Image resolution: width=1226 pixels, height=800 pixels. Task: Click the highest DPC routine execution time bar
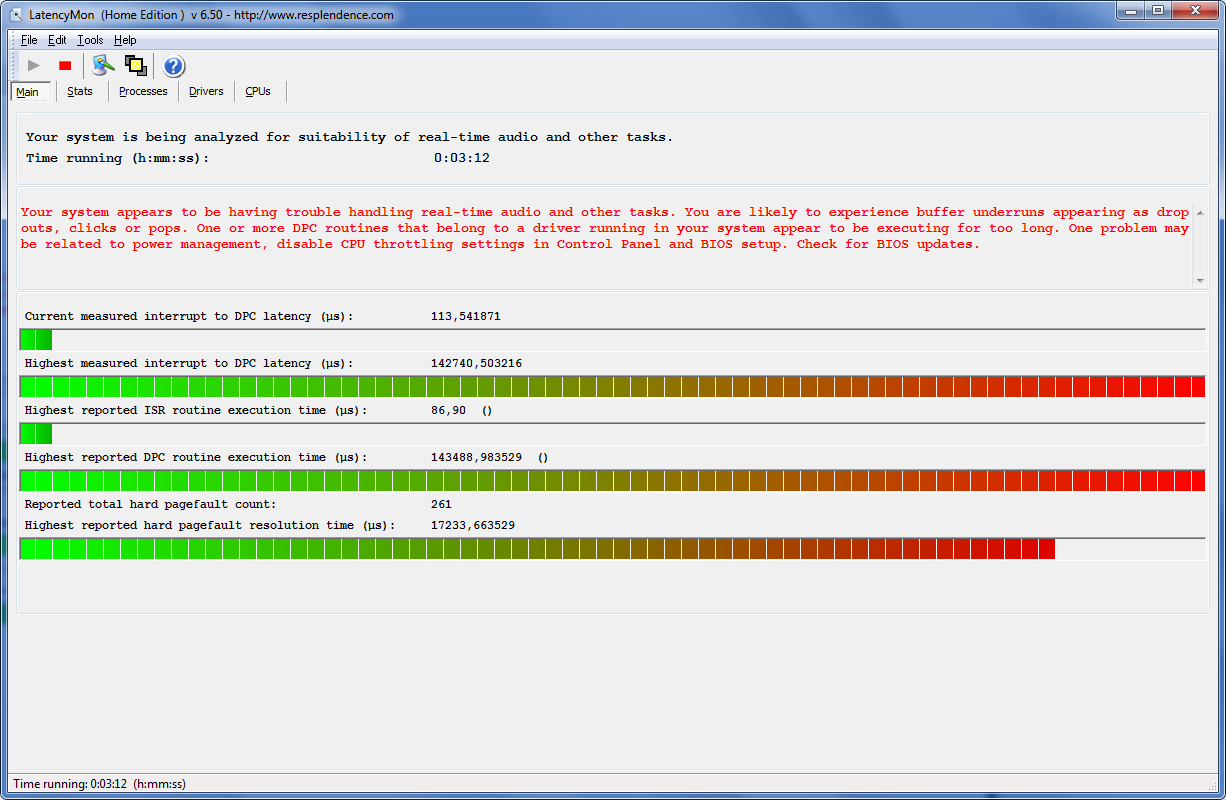(x=612, y=480)
